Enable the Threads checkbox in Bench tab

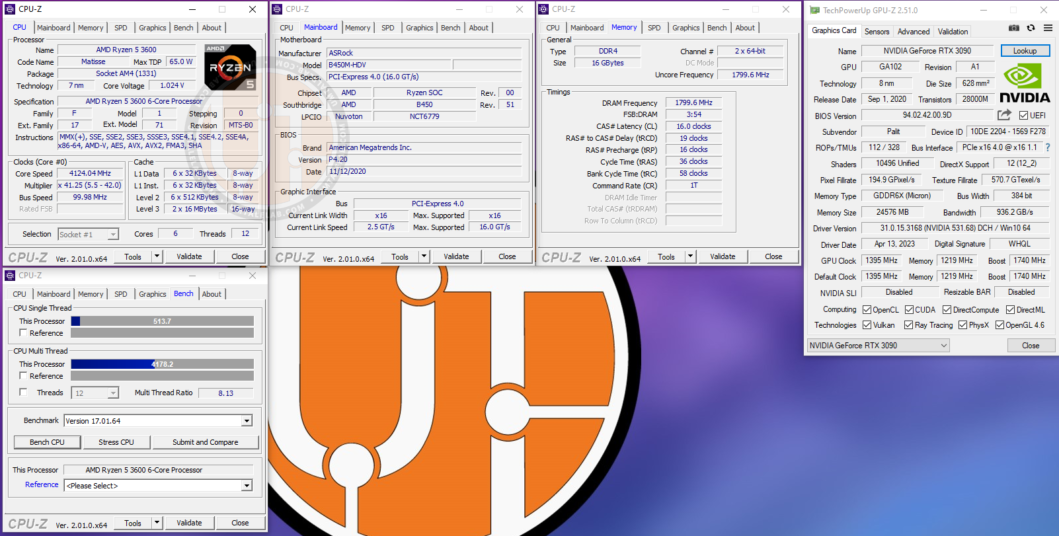[23, 393]
